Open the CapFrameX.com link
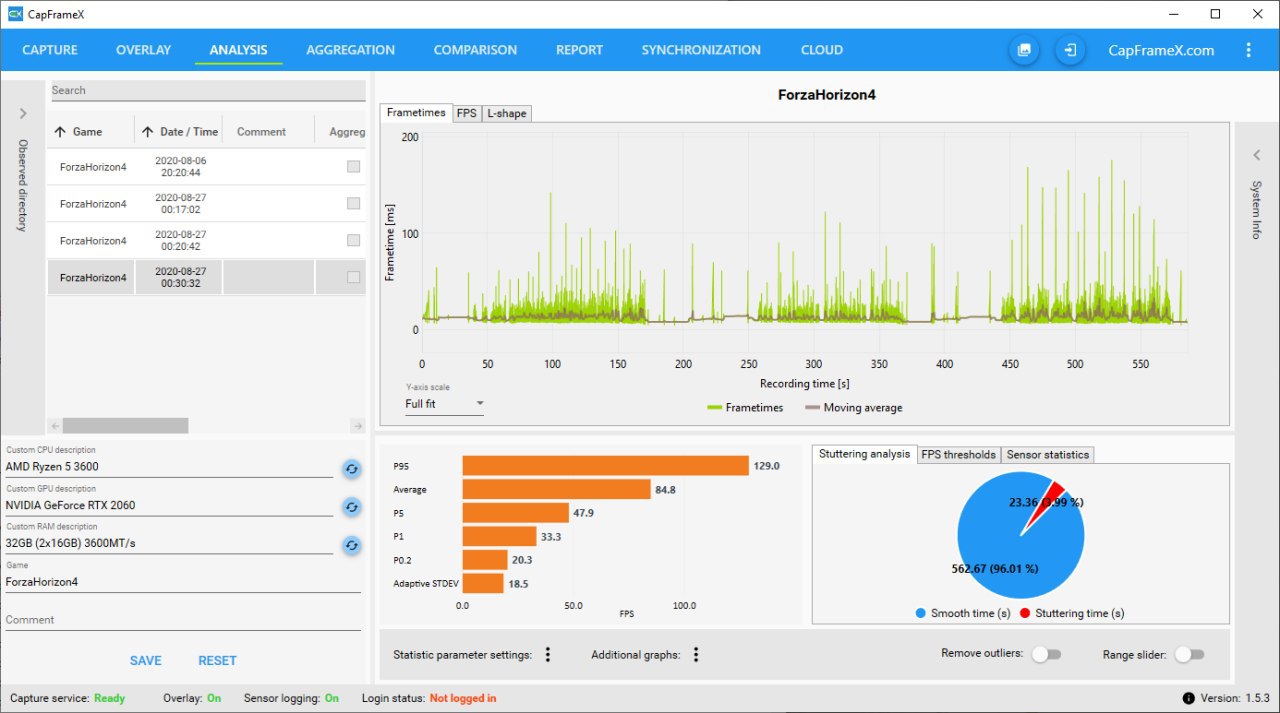Image resolution: width=1280 pixels, height=713 pixels. click(1161, 50)
